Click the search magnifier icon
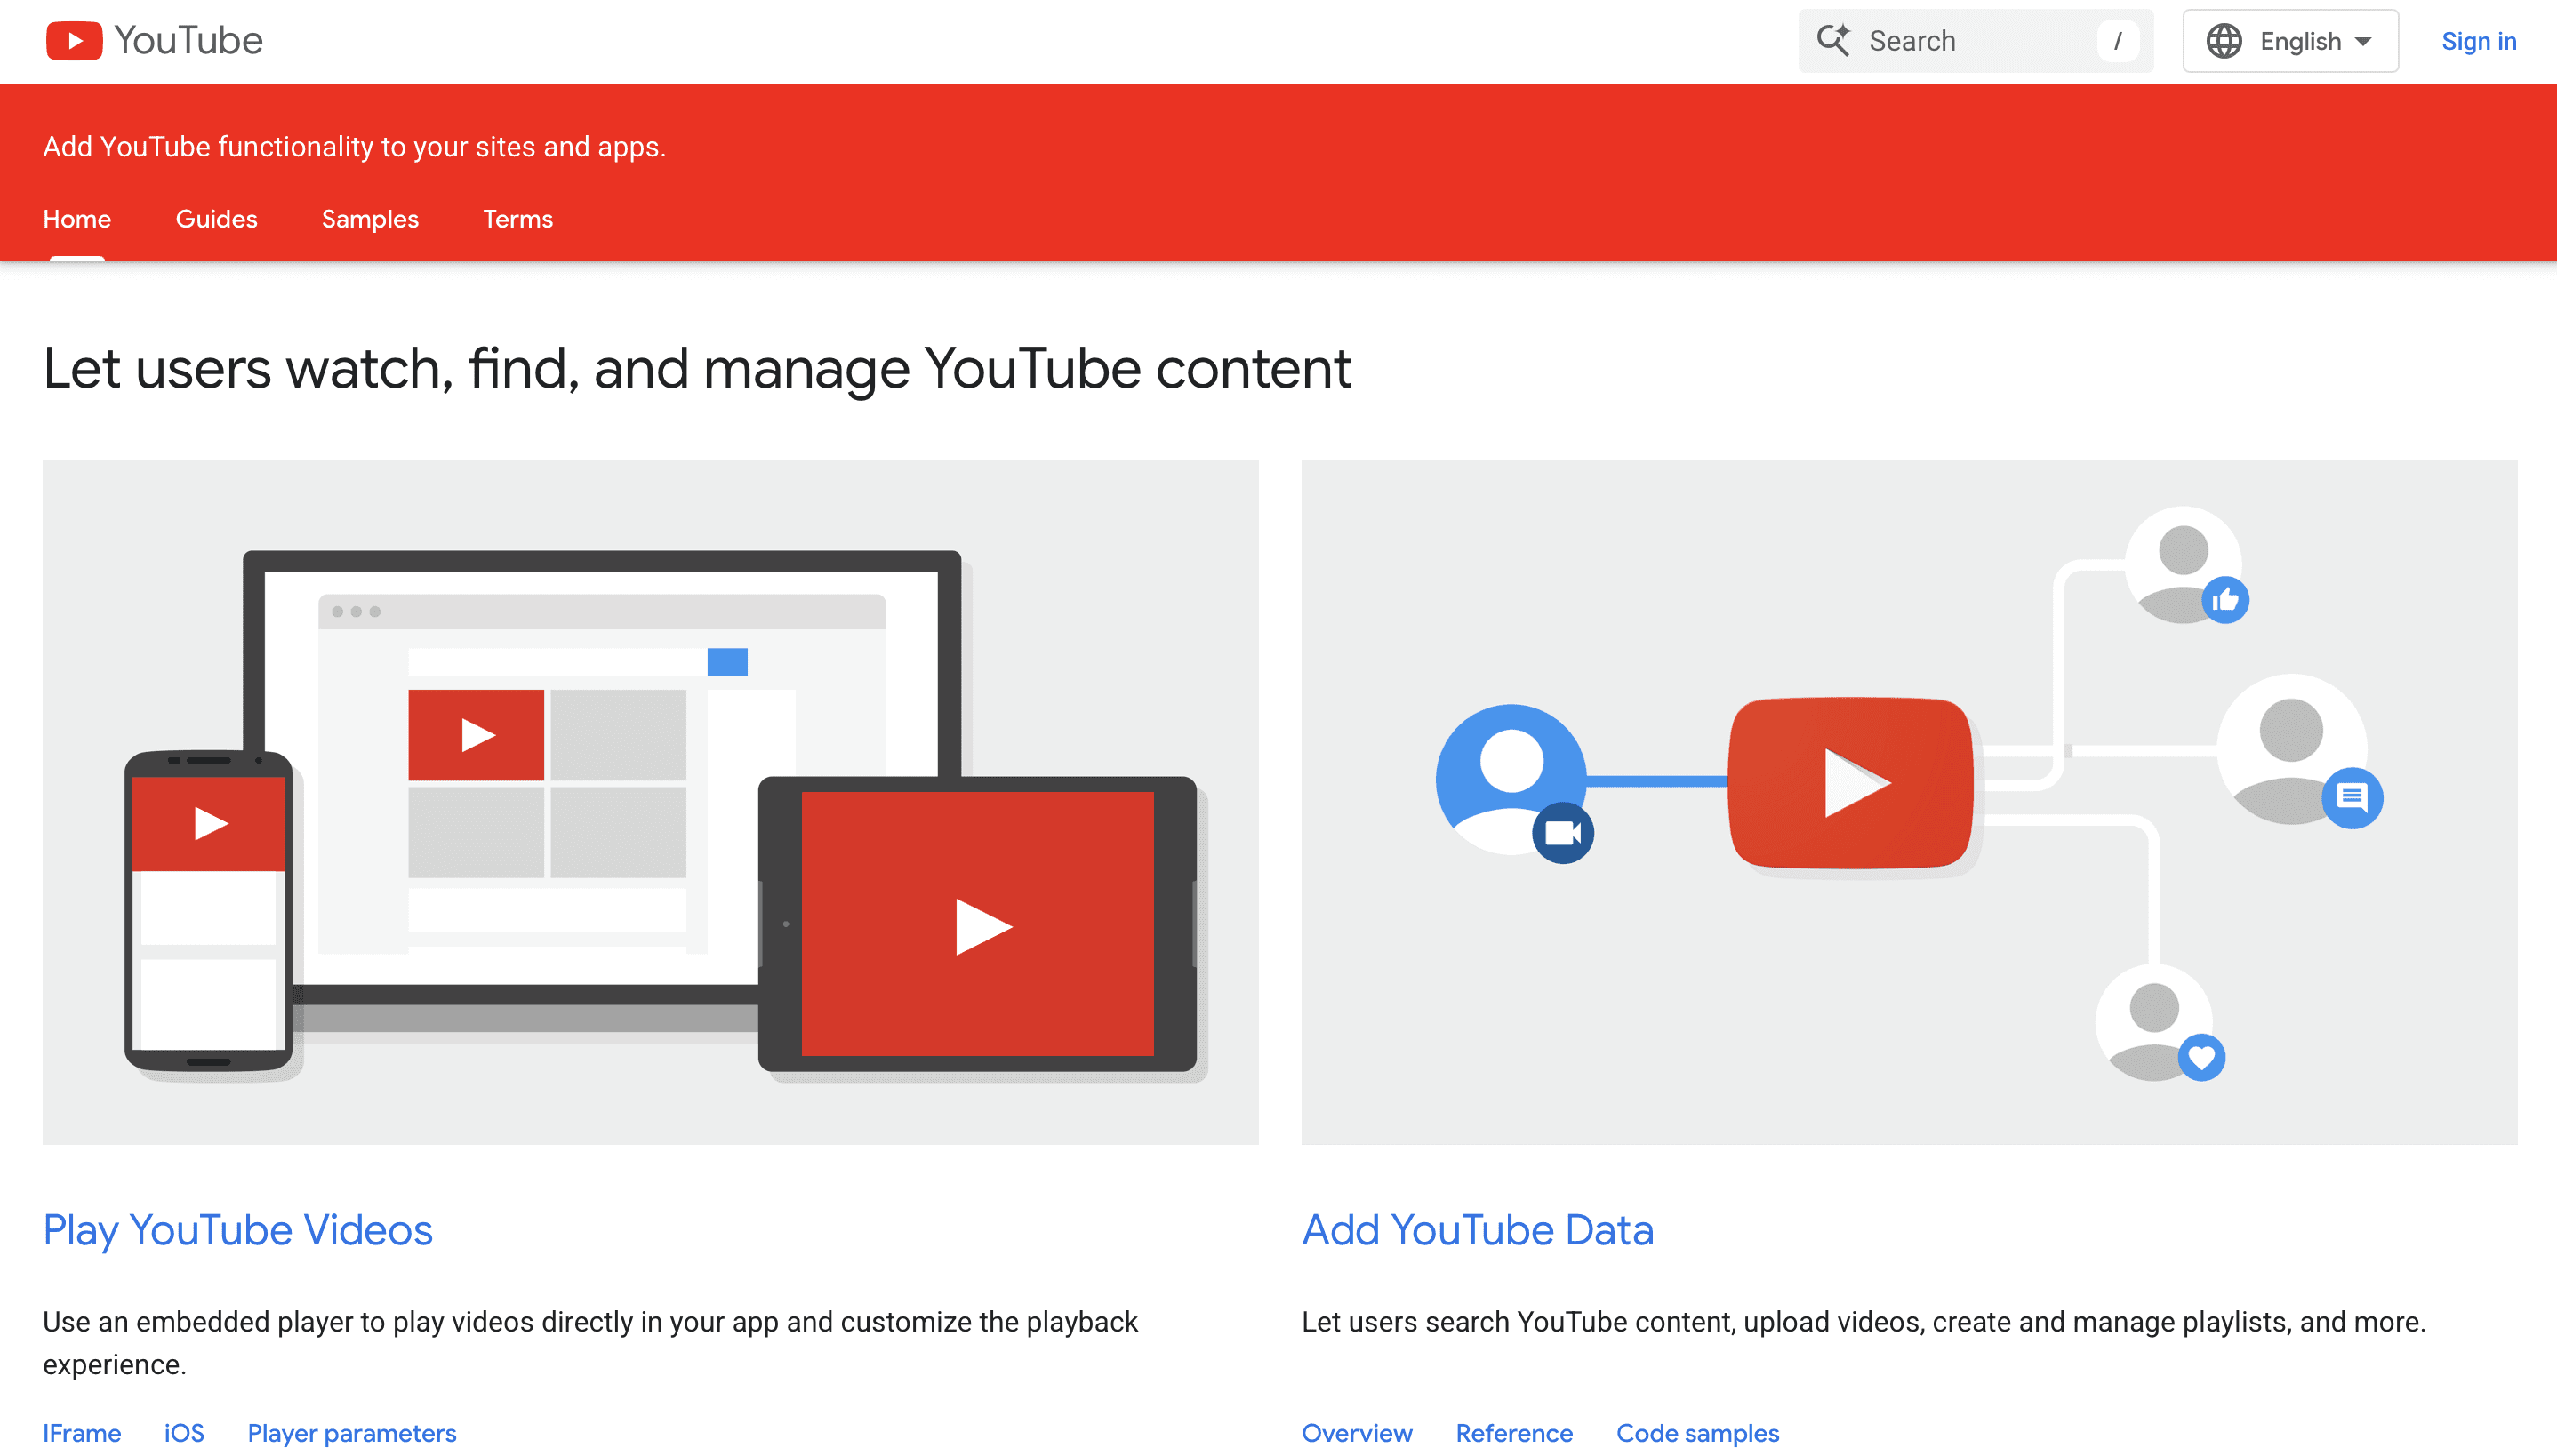Viewport: 2557px width, 1456px height. (x=1835, y=40)
